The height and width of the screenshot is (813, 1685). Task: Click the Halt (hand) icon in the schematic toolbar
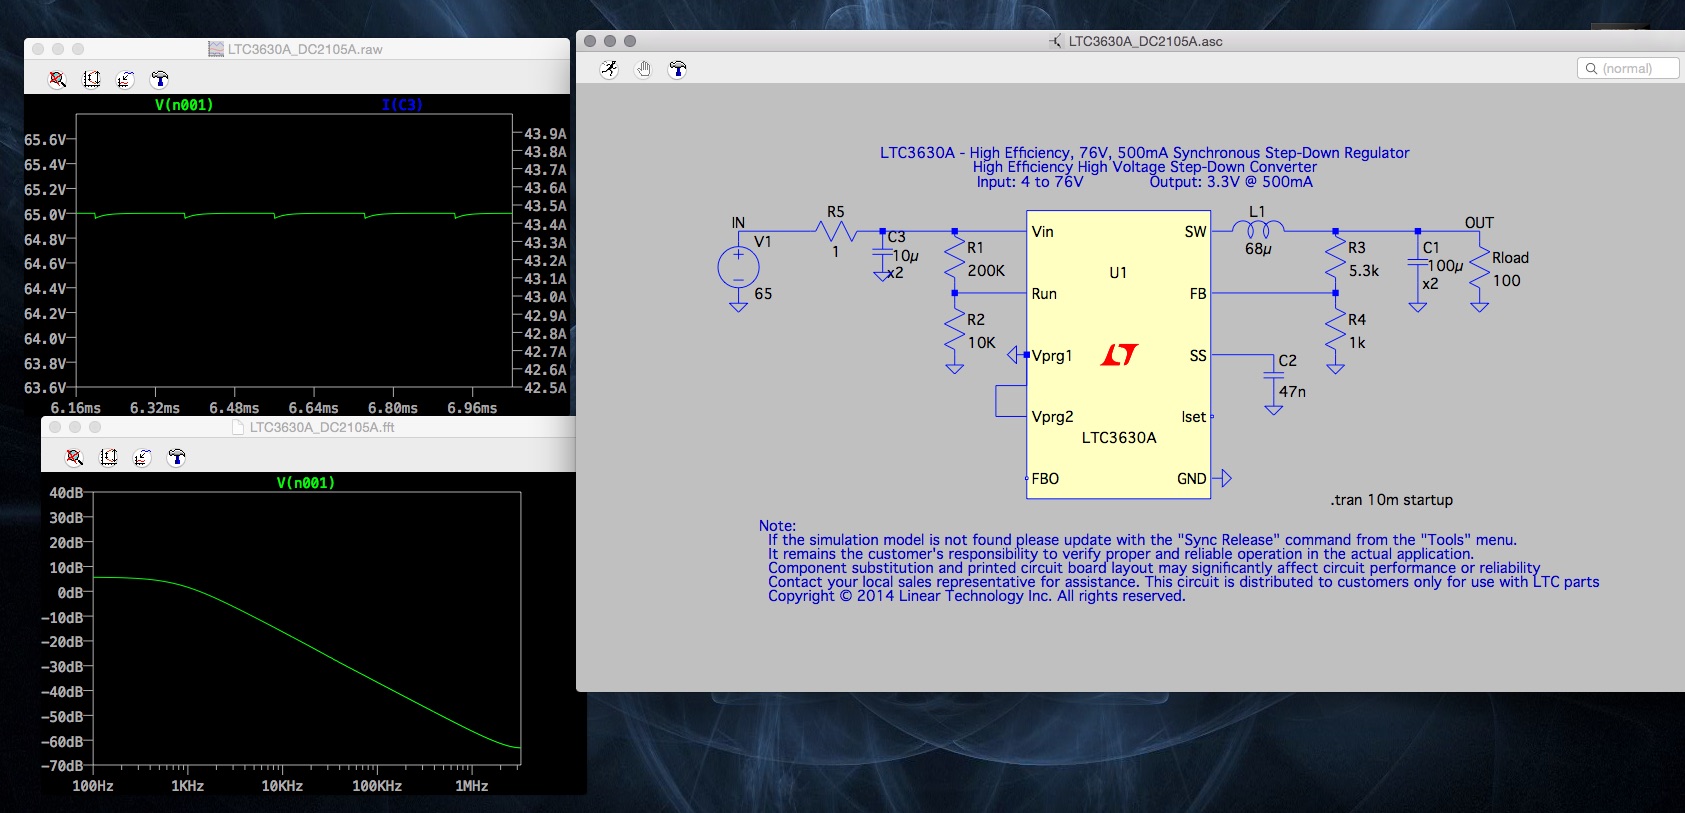643,69
